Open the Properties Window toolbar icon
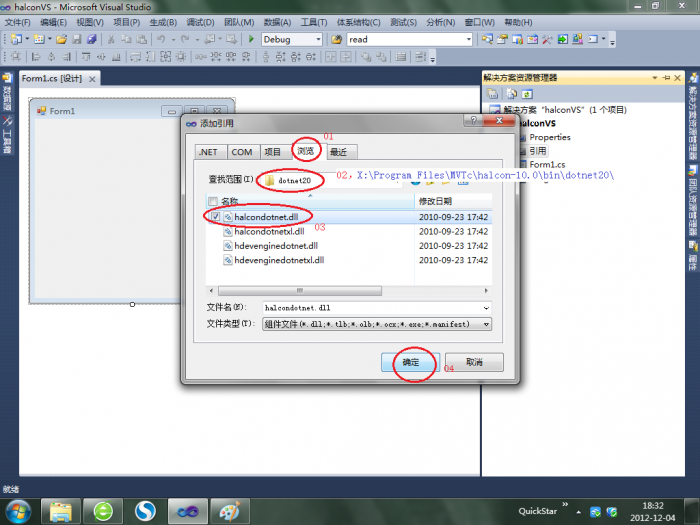This screenshot has height=525, width=700. tap(502, 39)
